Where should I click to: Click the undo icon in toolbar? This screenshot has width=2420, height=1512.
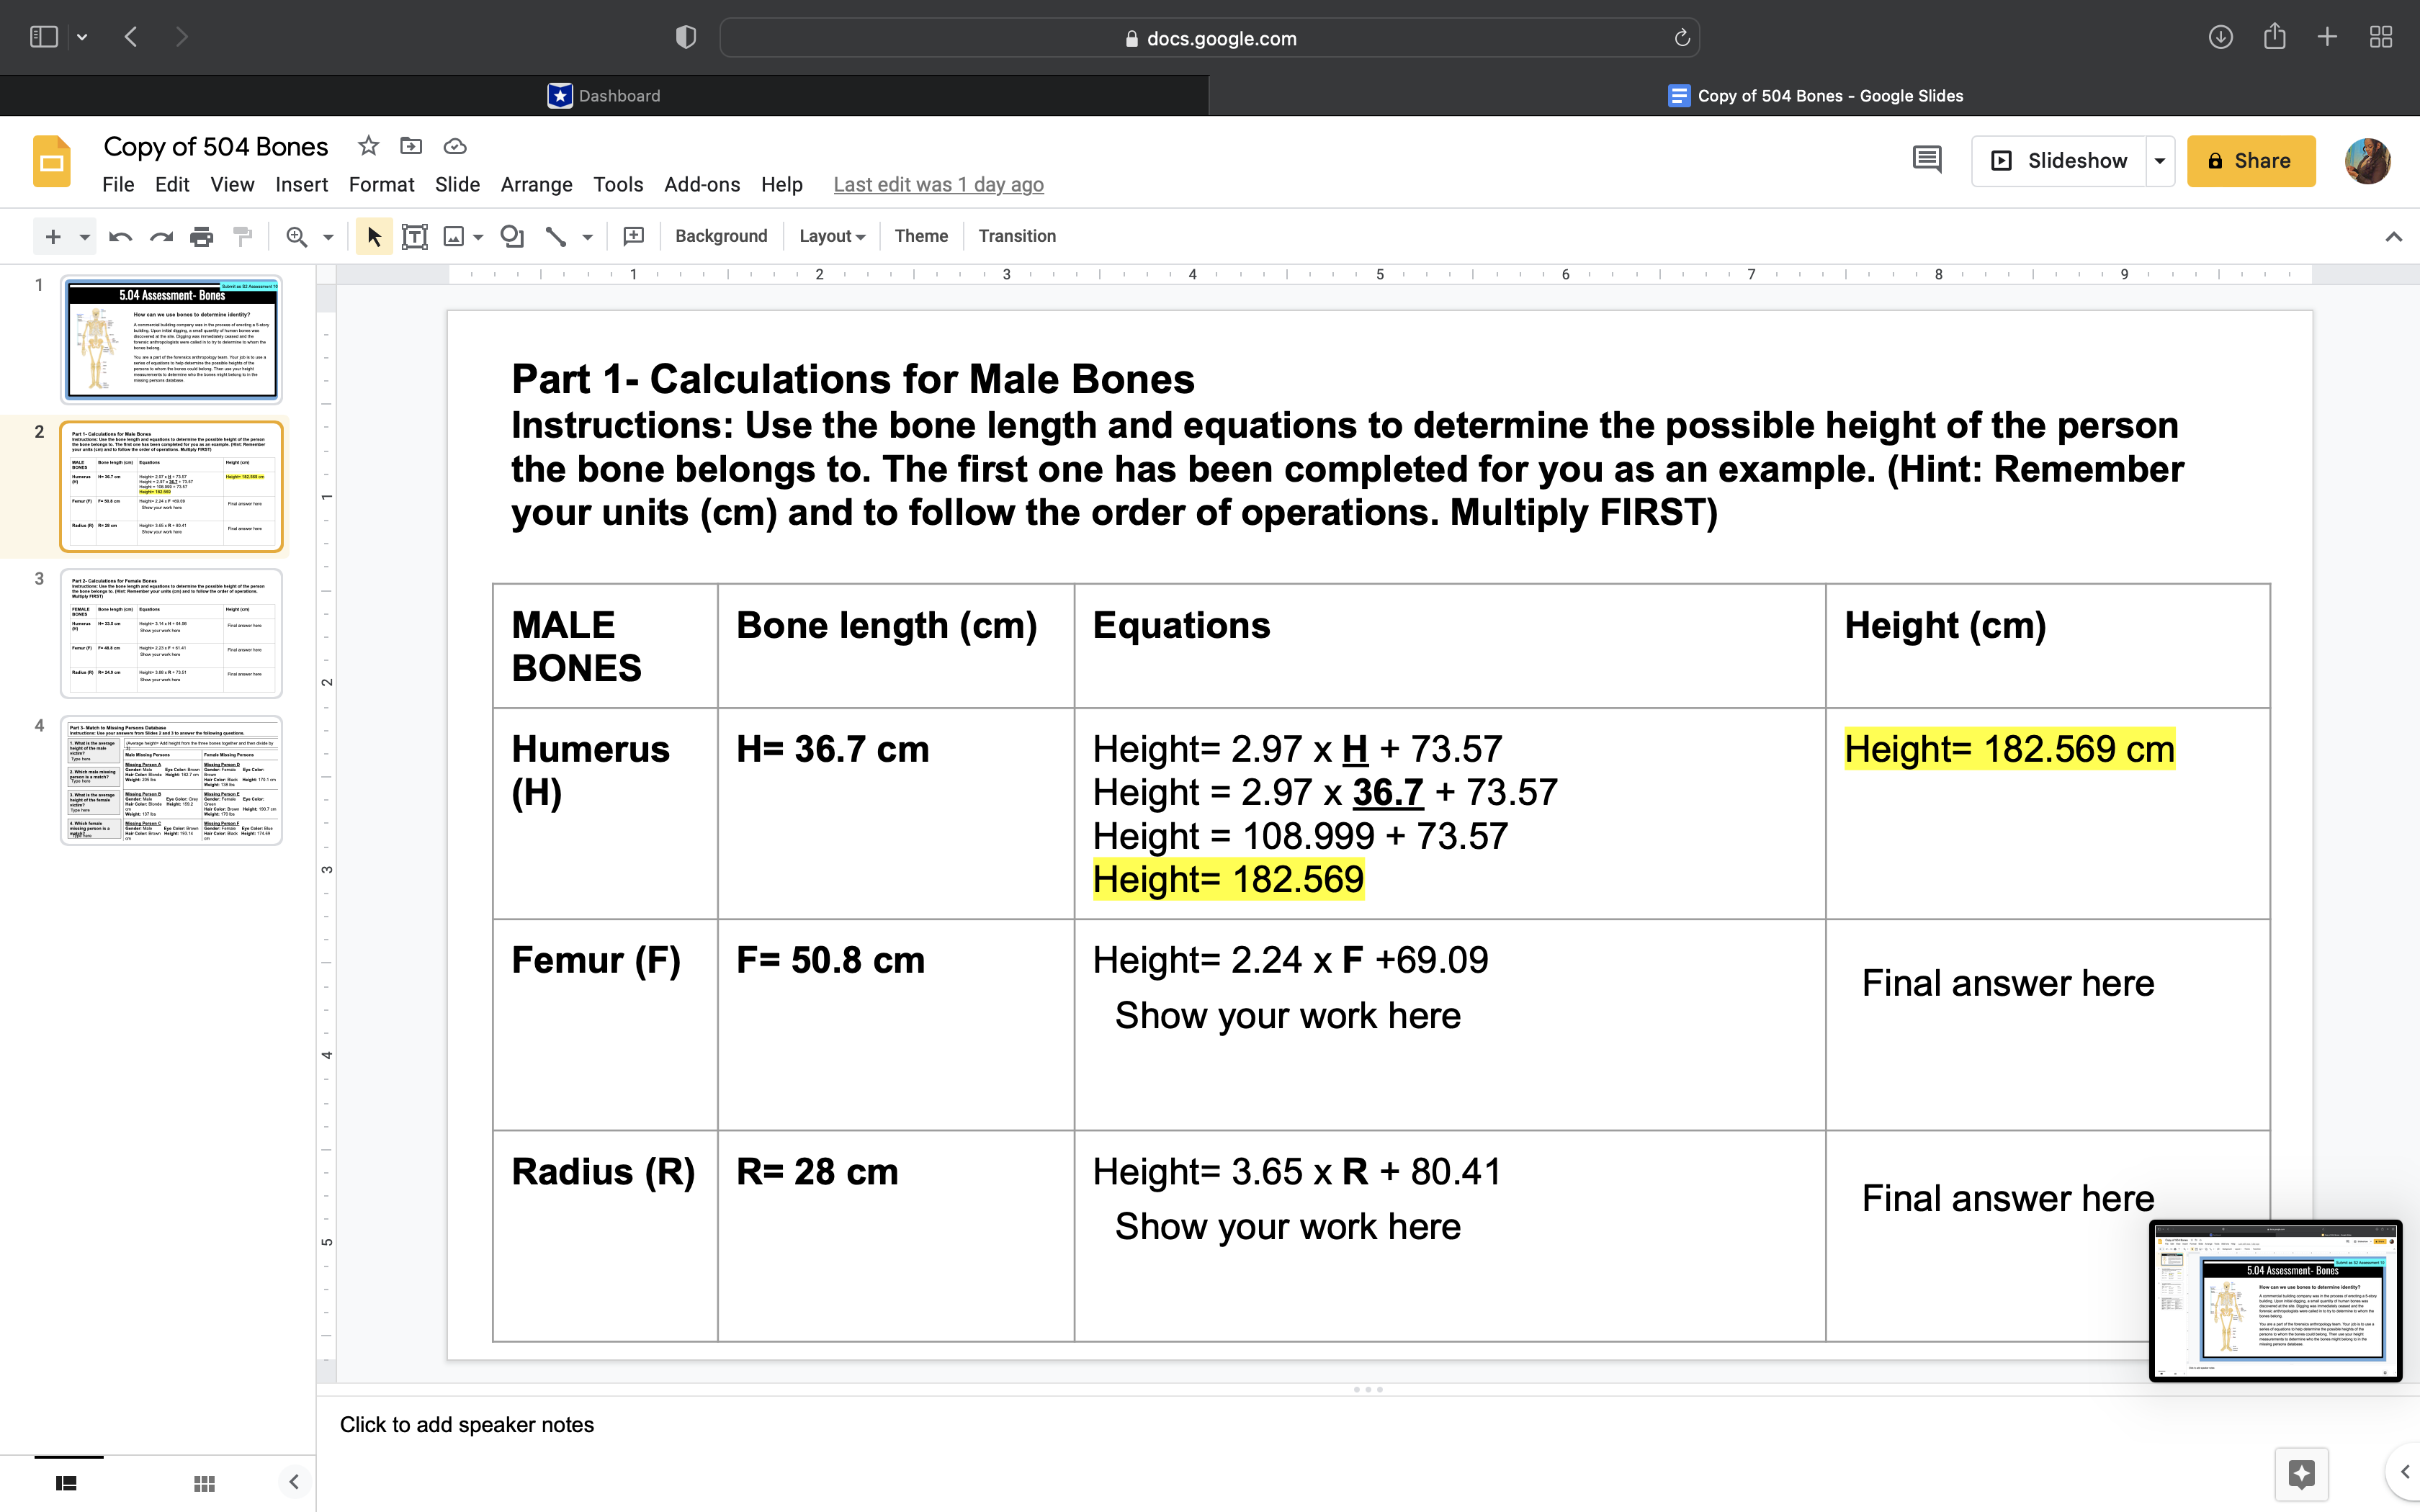tap(118, 235)
